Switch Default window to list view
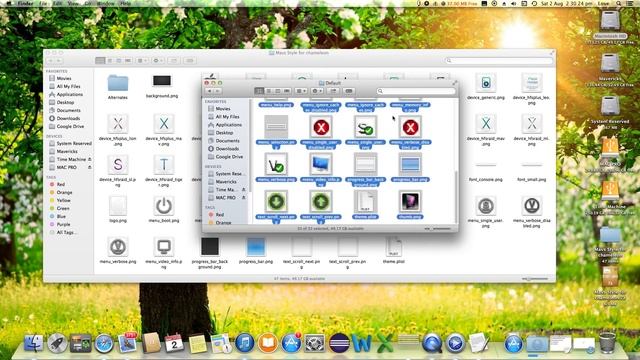 [x=268, y=91]
